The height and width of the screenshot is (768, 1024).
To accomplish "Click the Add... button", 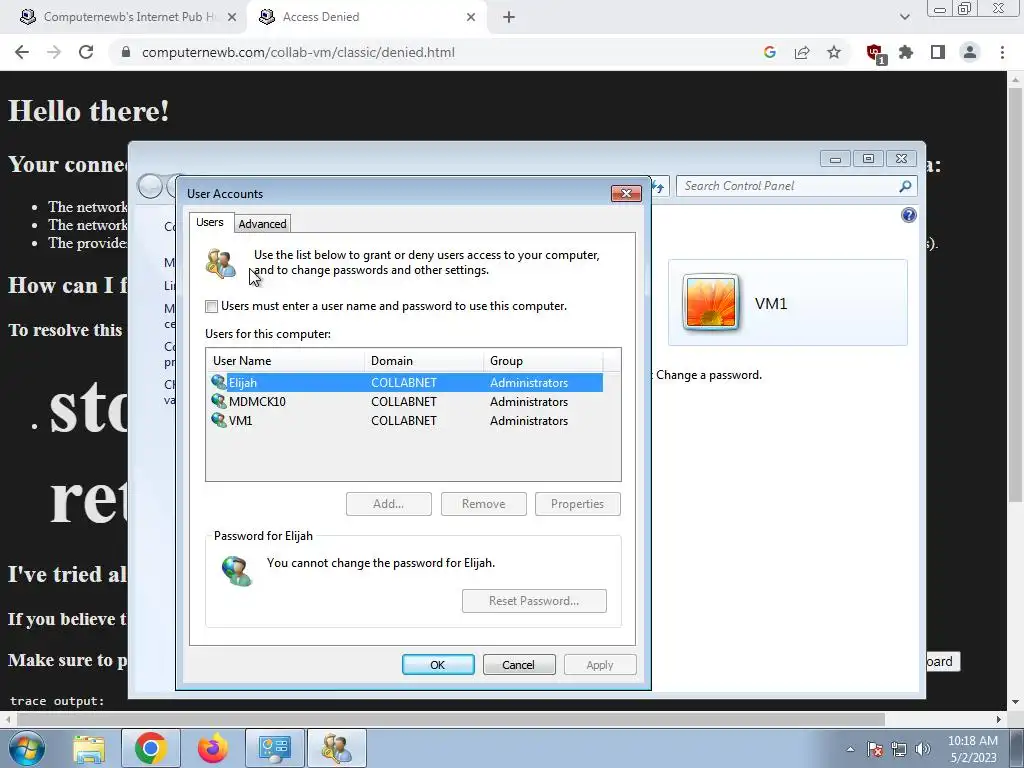I will coord(389,504).
